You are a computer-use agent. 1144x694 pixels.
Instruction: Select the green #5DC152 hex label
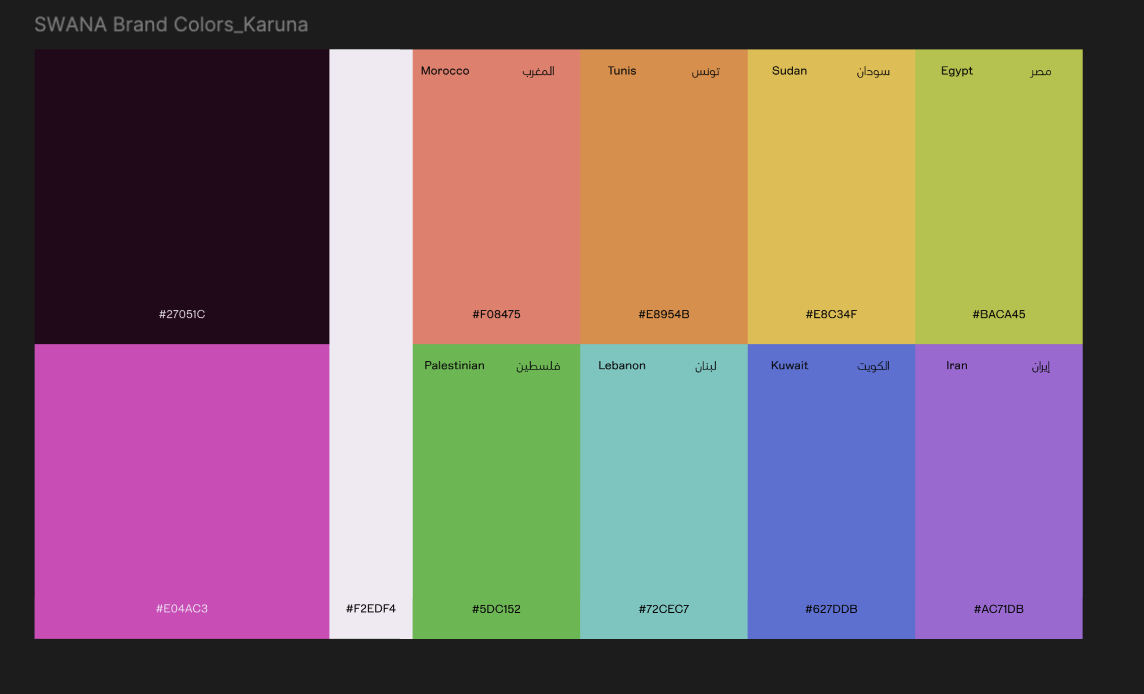point(496,609)
